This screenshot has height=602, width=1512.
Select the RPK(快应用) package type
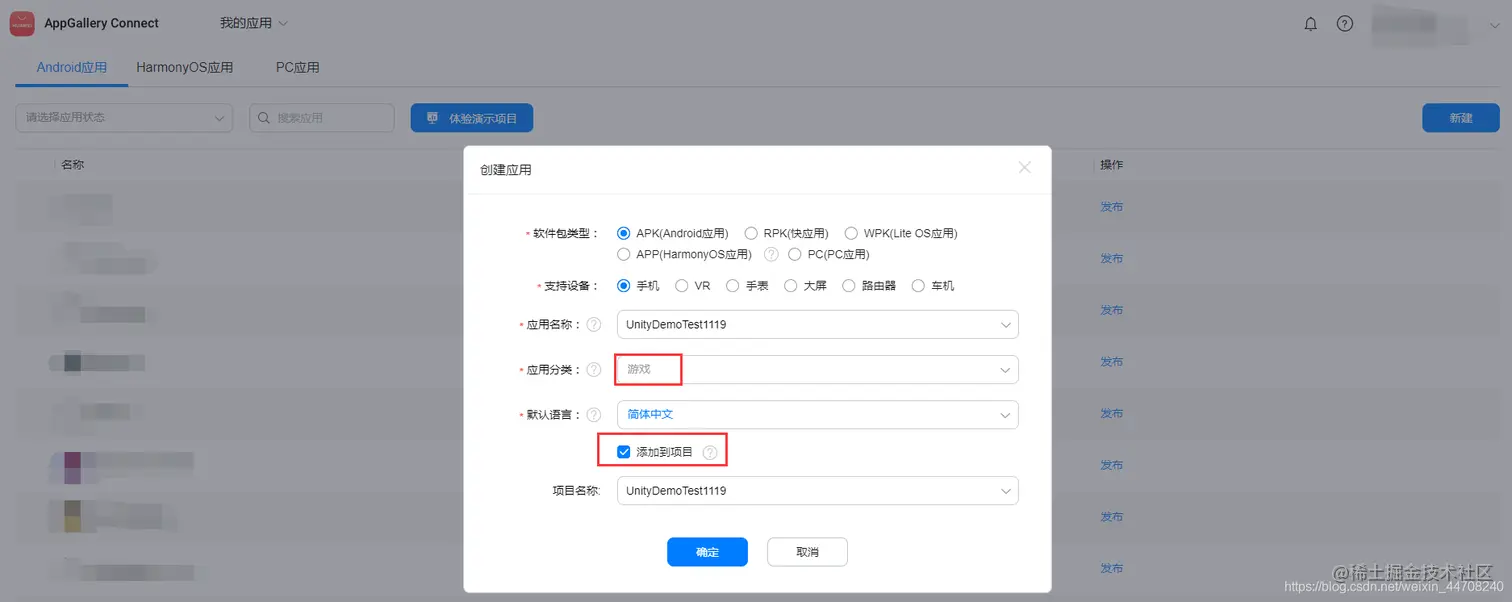point(751,232)
